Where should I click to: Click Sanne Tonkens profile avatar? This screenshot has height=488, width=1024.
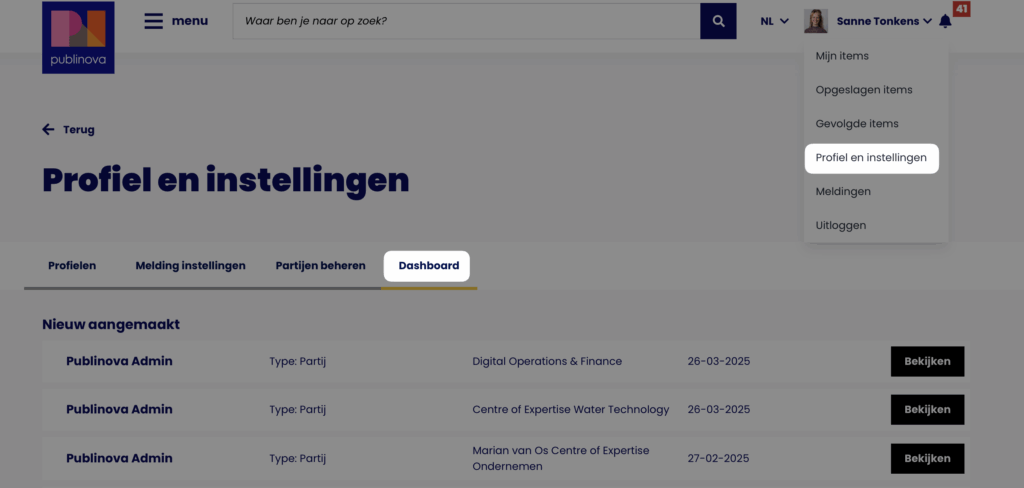pos(816,21)
